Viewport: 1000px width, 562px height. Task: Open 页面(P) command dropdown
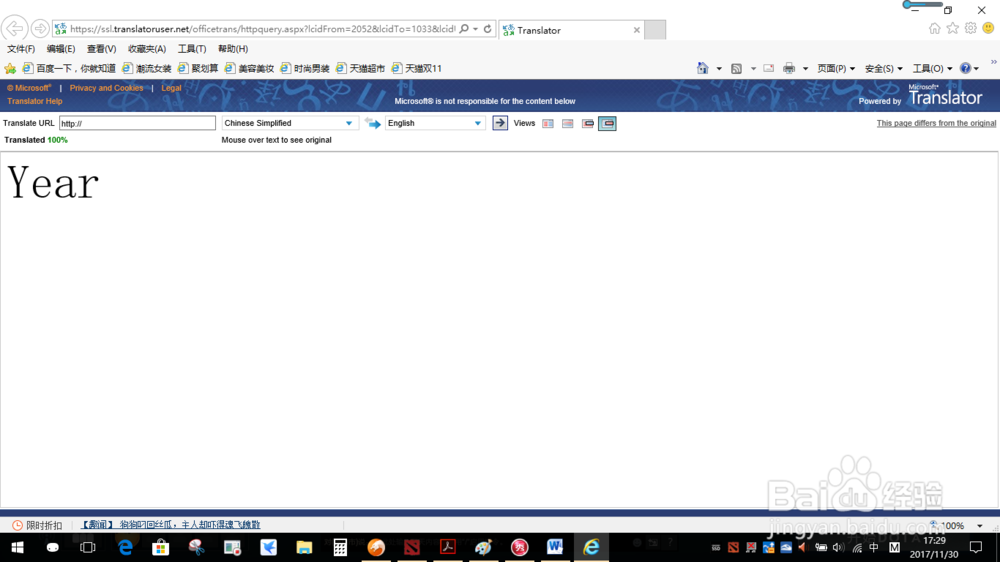(836, 68)
